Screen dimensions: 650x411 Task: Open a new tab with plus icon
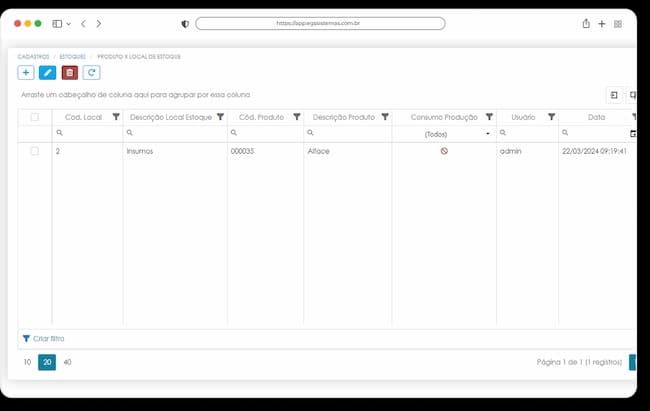click(x=602, y=24)
